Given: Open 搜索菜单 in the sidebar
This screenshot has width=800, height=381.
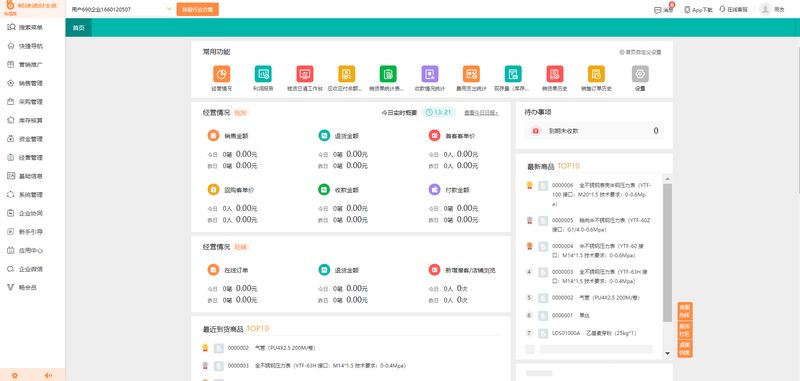Looking at the screenshot, I should pyautogui.click(x=32, y=27).
